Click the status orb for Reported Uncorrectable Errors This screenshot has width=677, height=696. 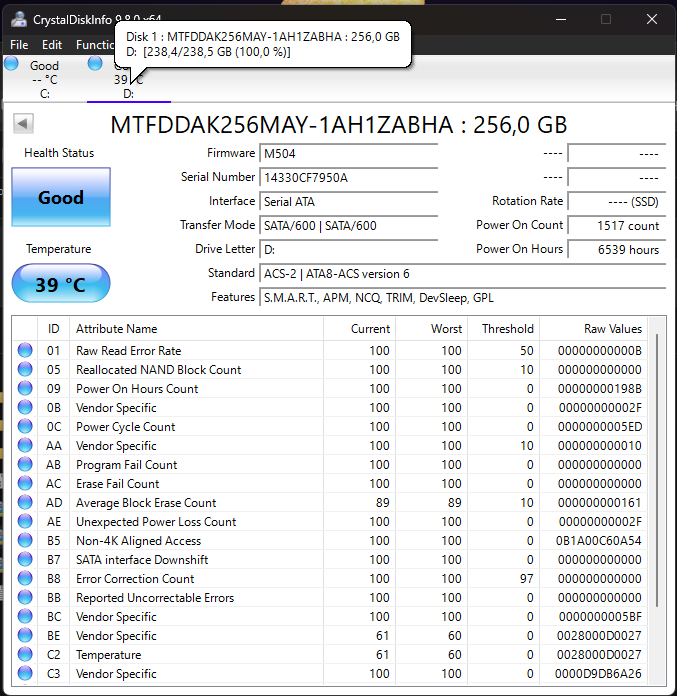coord(25,597)
